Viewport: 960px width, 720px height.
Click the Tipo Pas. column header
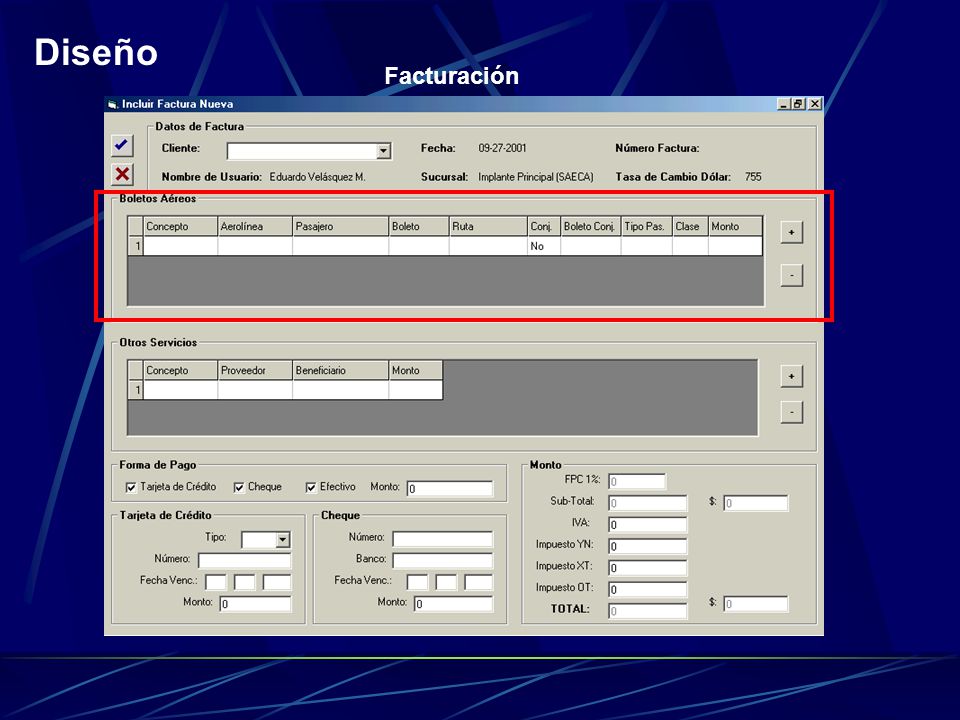647,227
